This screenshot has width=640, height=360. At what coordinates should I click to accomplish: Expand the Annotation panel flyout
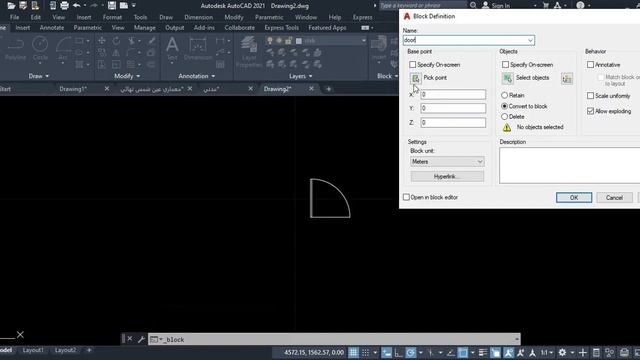click(x=196, y=76)
